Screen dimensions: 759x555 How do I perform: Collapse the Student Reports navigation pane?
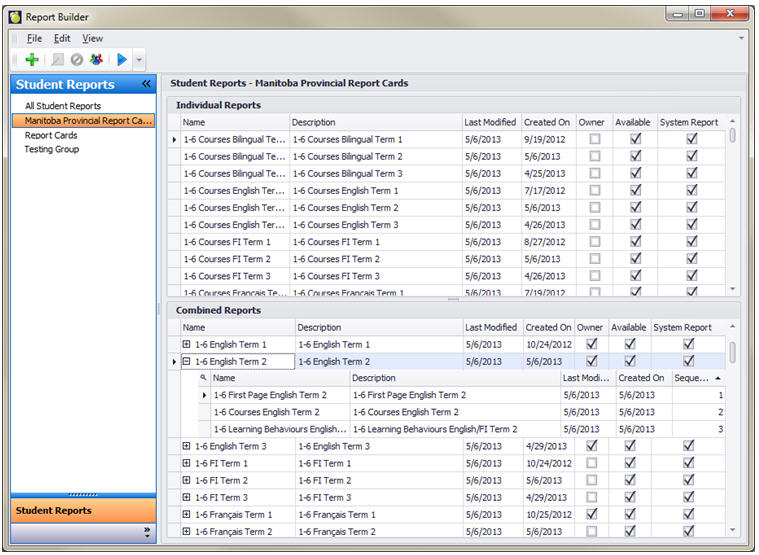[x=146, y=85]
